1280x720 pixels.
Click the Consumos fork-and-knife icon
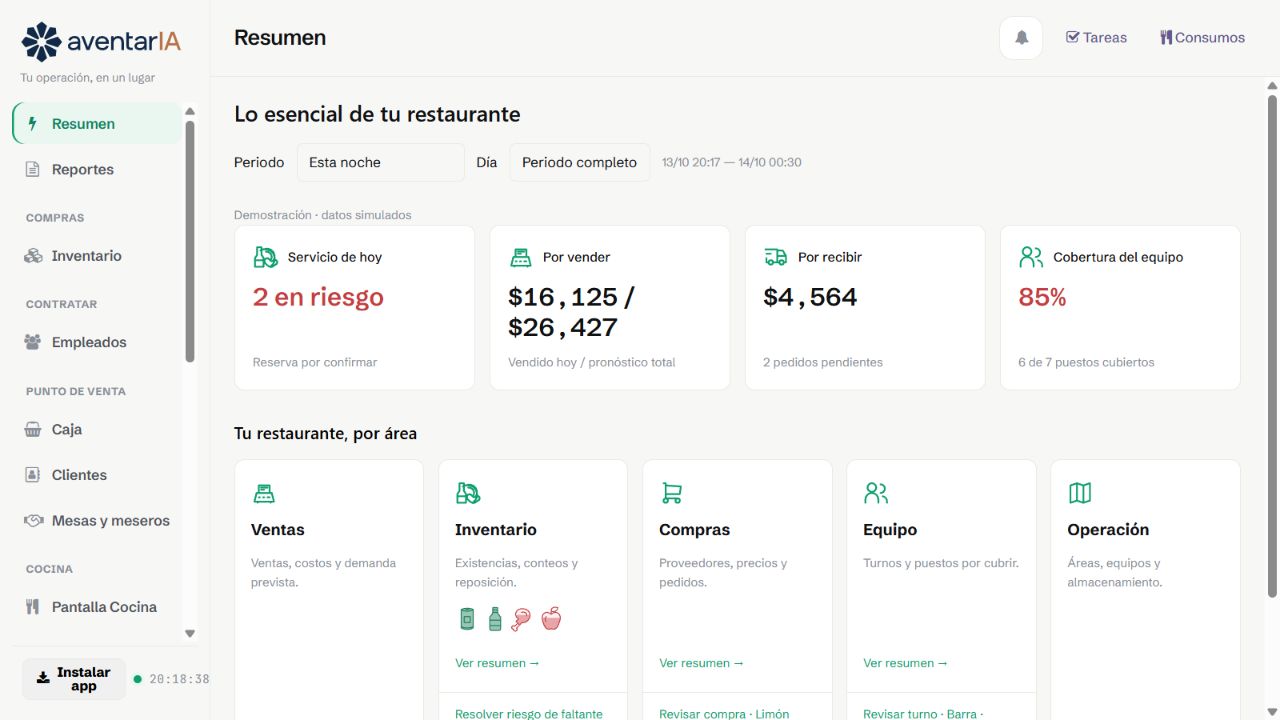coord(1166,37)
